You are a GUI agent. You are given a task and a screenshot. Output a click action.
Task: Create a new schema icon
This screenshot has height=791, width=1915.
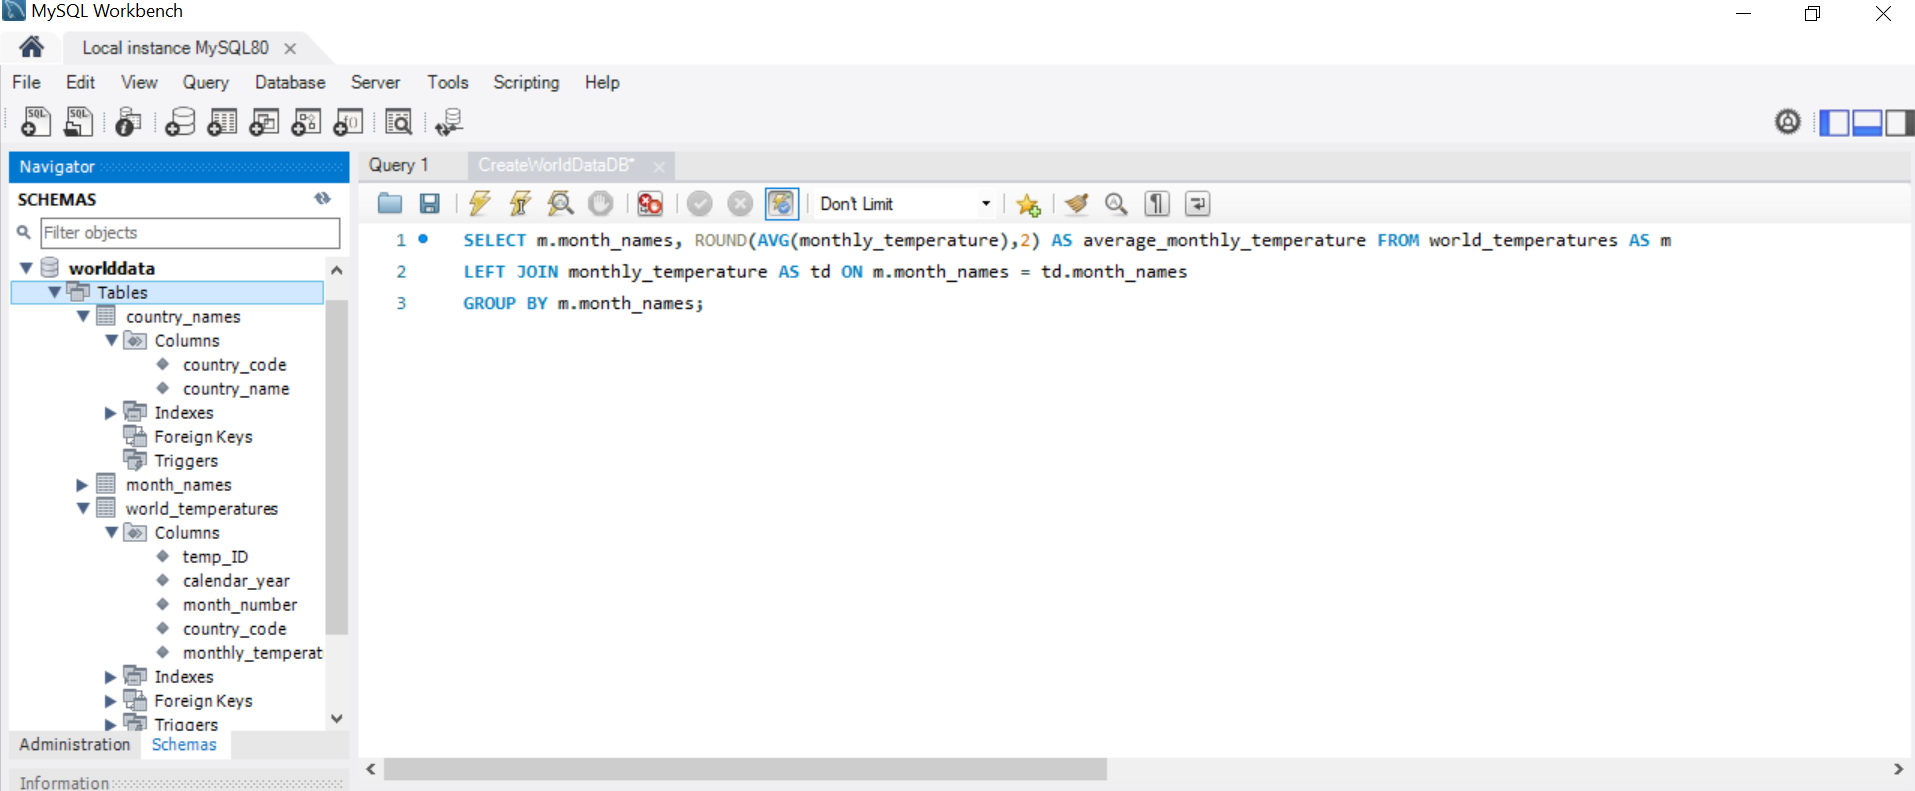pyautogui.click(x=180, y=122)
